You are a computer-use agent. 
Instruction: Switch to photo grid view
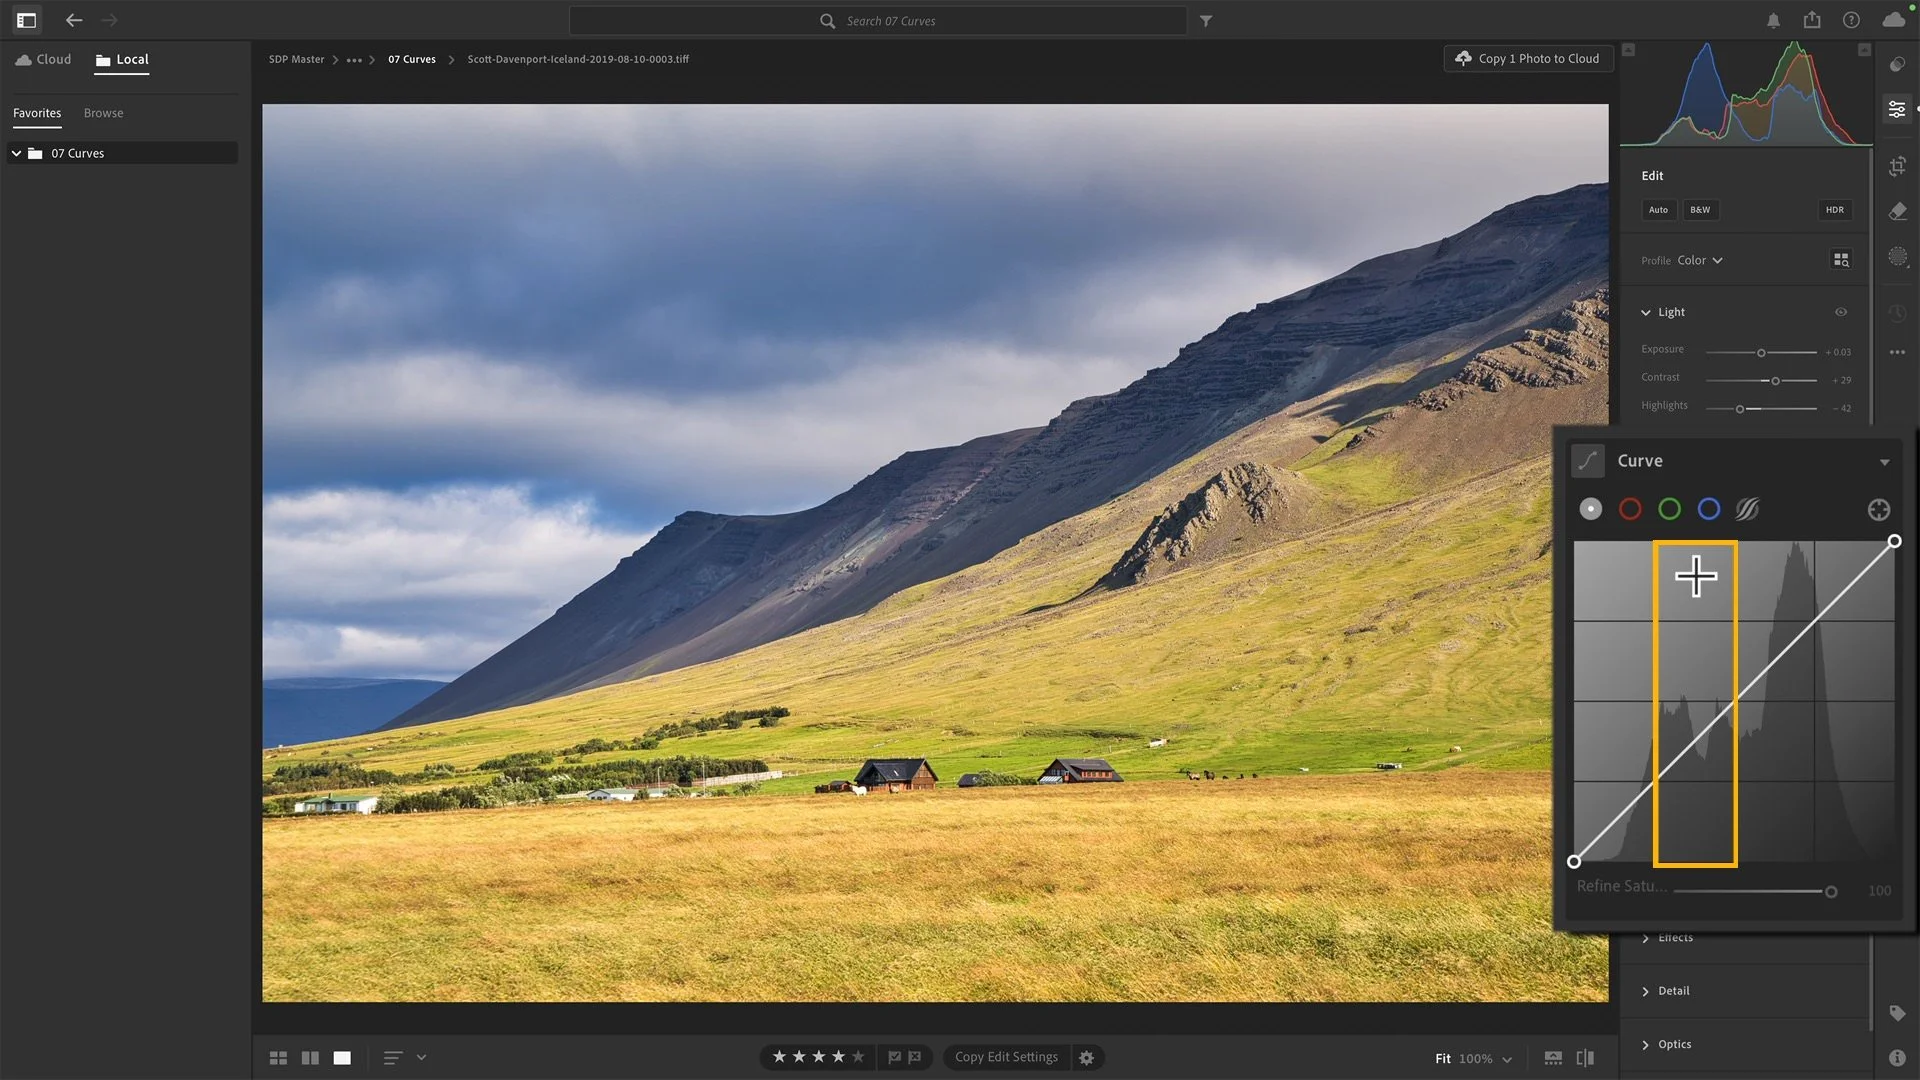(278, 1058)
